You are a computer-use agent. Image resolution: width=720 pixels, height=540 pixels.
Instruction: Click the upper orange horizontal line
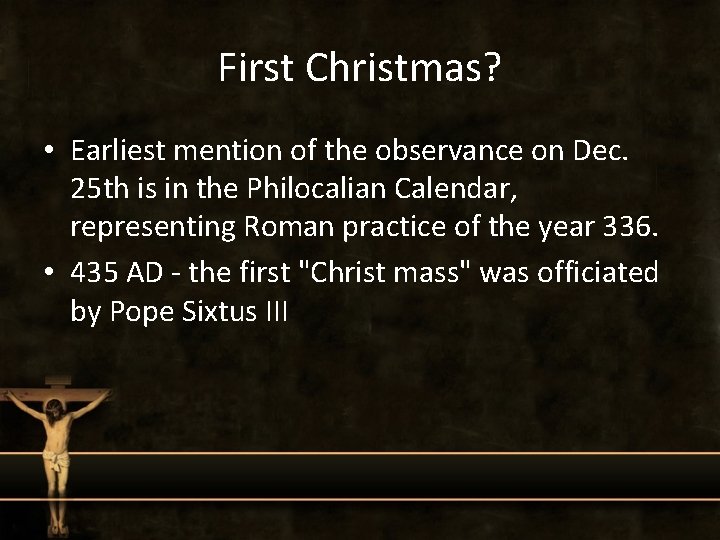tap(360, 454)
